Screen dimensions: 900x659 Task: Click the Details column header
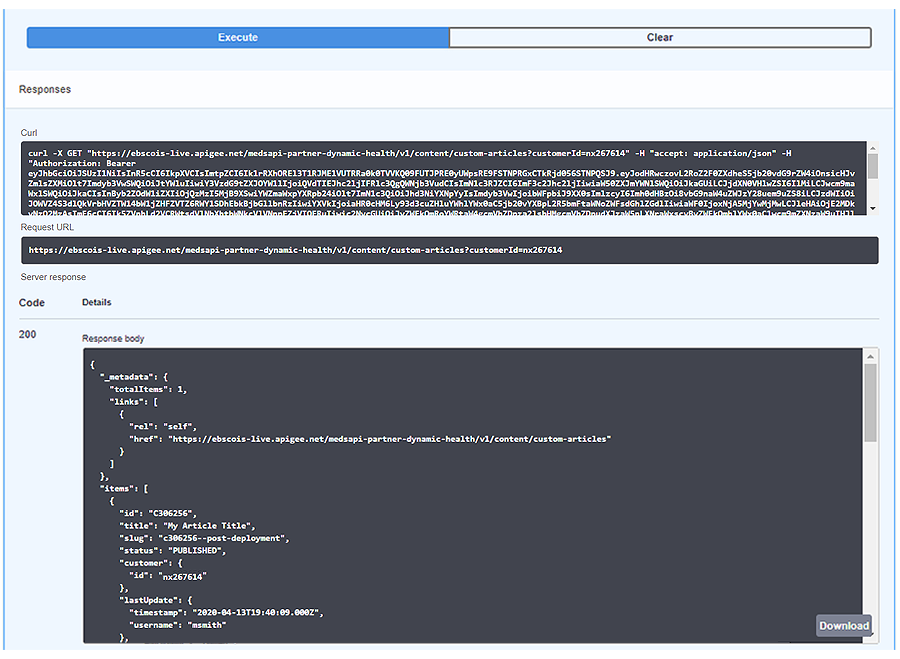97,302
